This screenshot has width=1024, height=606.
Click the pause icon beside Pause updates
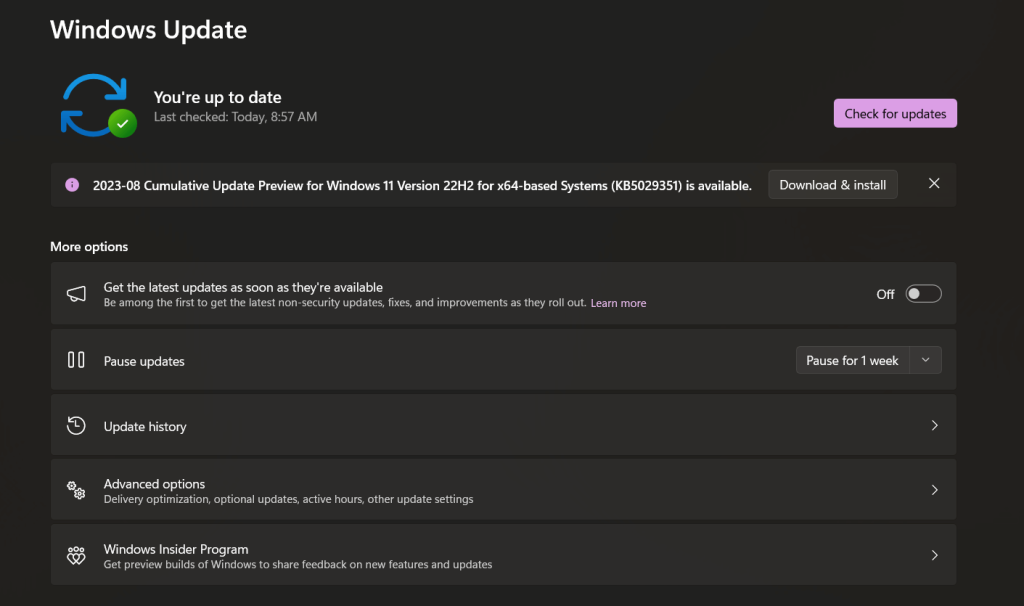coord(76,360)
